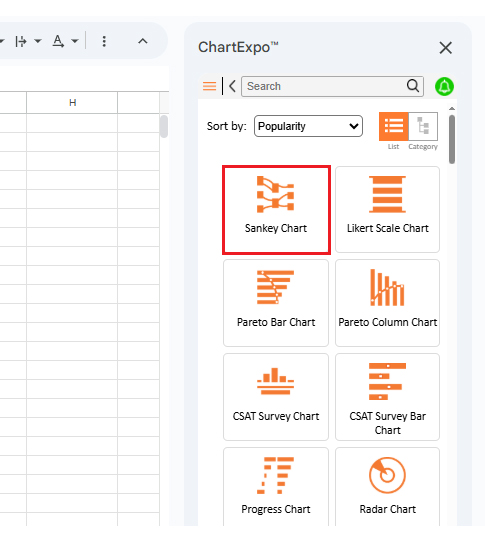Choose the Progress Chart tile

pos(276,487)
